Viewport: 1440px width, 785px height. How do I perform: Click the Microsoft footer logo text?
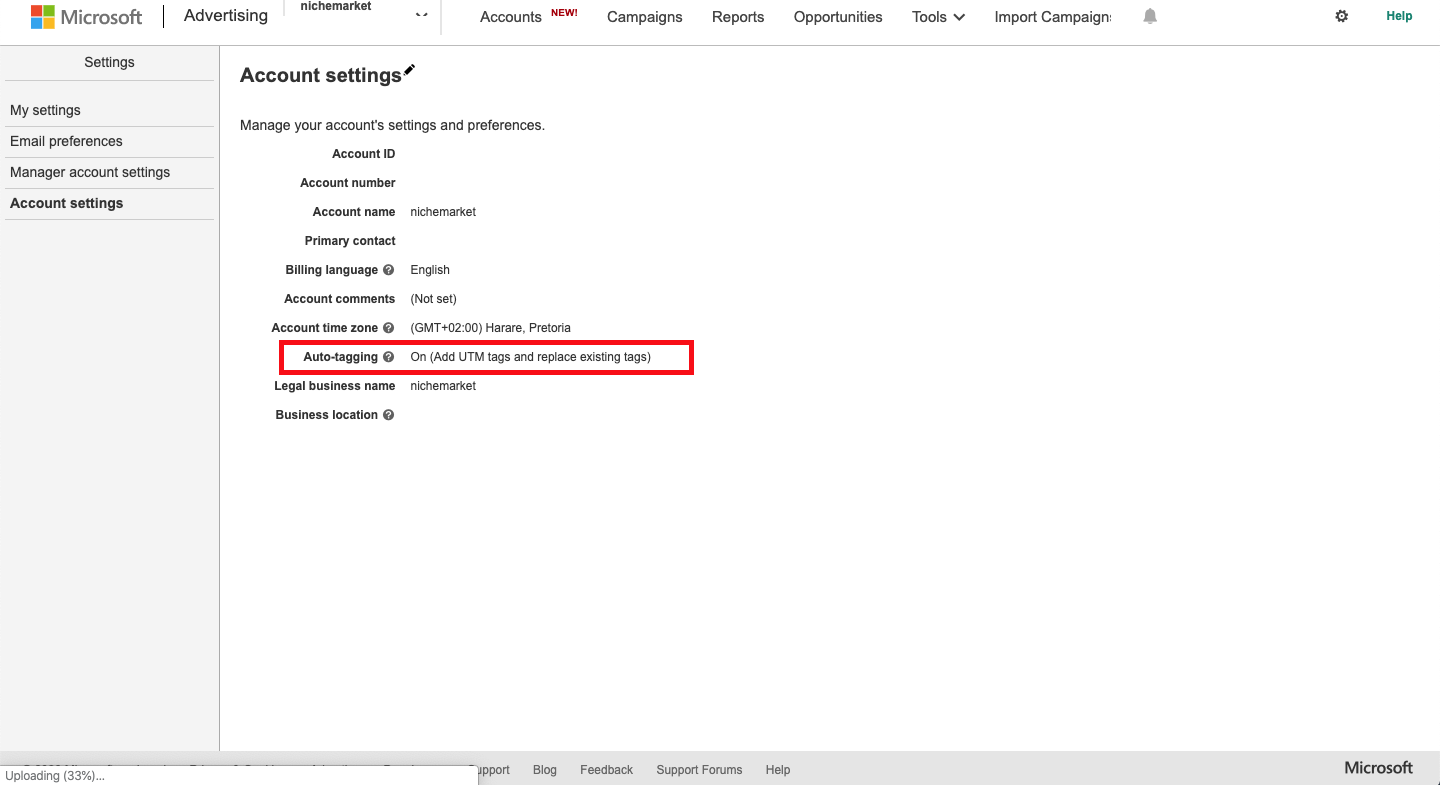[x=1378, y=768]
